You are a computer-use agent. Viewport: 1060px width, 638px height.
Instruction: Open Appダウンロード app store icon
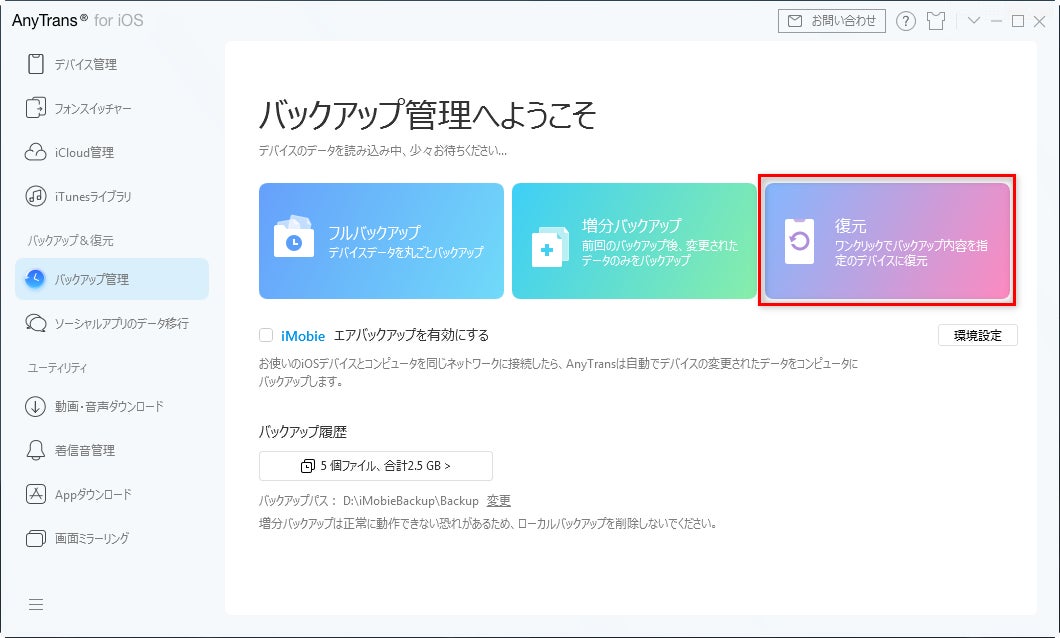point(36,494)
